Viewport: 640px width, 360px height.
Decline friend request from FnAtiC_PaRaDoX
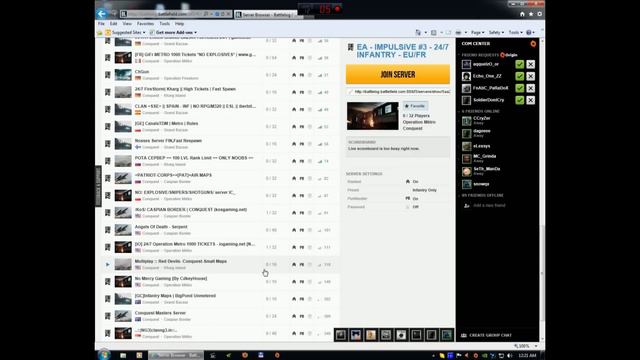(530, 88)
